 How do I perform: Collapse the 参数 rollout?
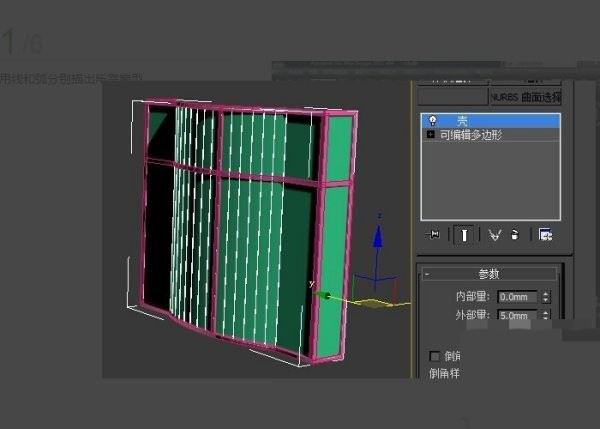tap(488, 273)
